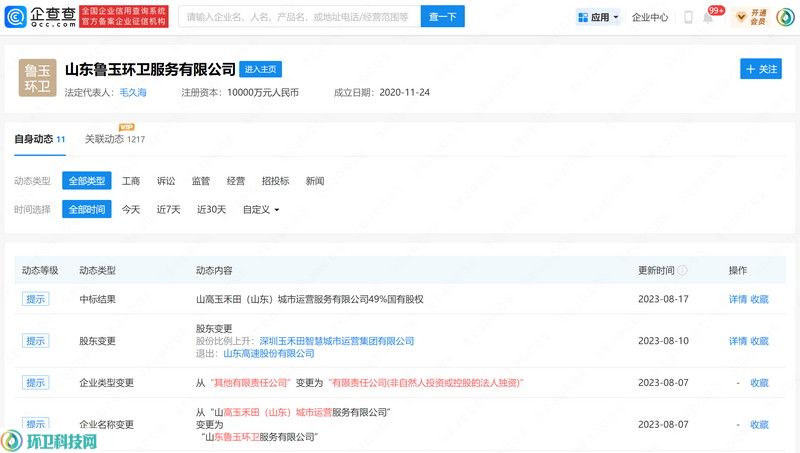The height and width of the screenshot is (453, 800).
Task: Follow company with 关注 button
Action: point(761,69)
